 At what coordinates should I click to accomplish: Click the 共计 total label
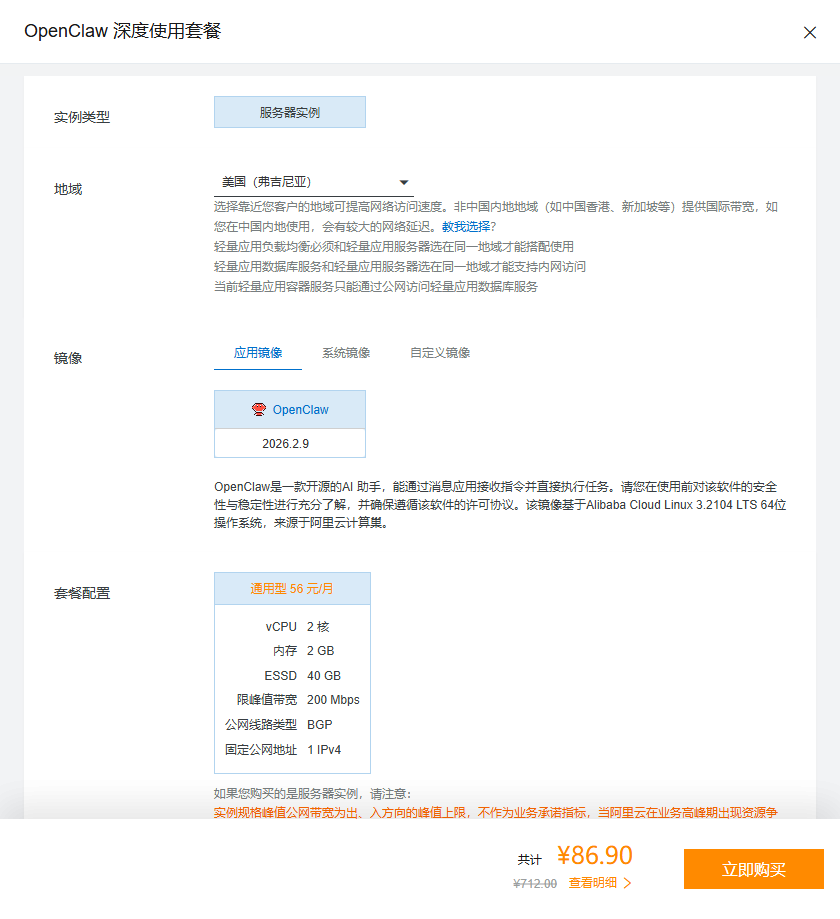pyautogui.click(x=529, y=860)
